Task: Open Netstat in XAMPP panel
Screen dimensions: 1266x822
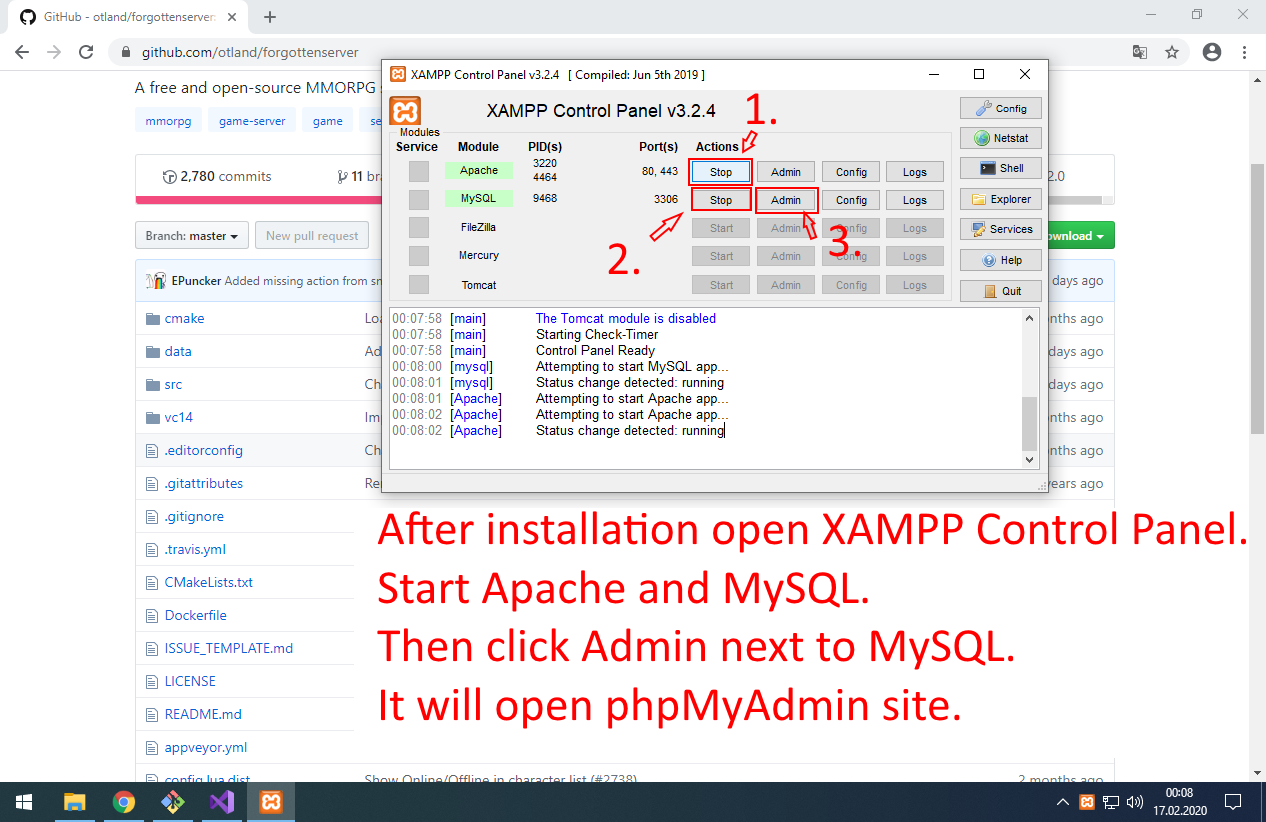Action: 1001,138
